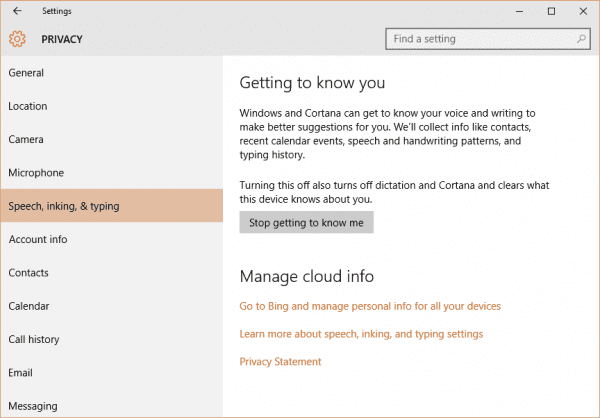Open the General privacy section
The height and width of the screenshot is (418, 600).
pyautogui.click(x=112, y=73)
